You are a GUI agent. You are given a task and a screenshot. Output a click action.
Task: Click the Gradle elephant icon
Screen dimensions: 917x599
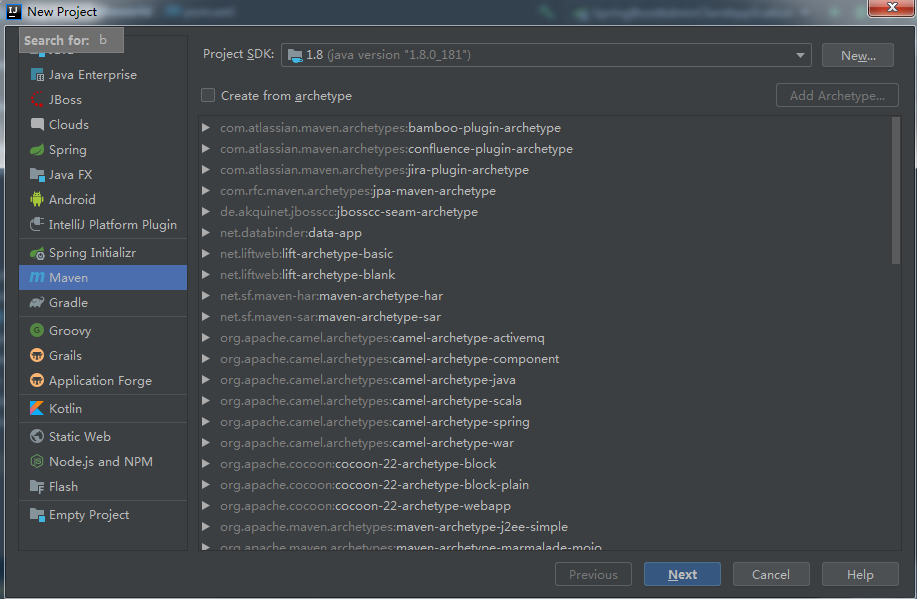pos(37,302)
